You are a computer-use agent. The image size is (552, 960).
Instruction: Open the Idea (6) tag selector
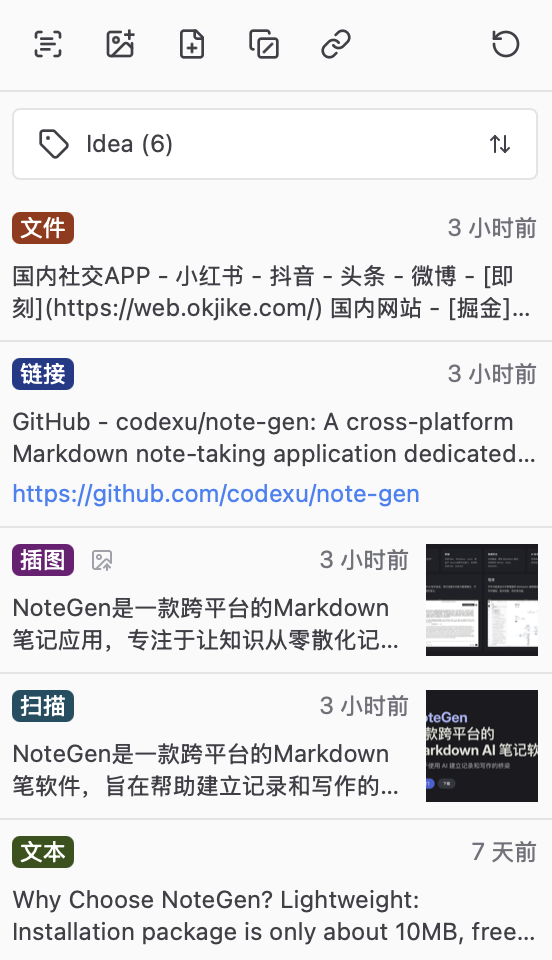pyautogui.click(x=275, y=144)
